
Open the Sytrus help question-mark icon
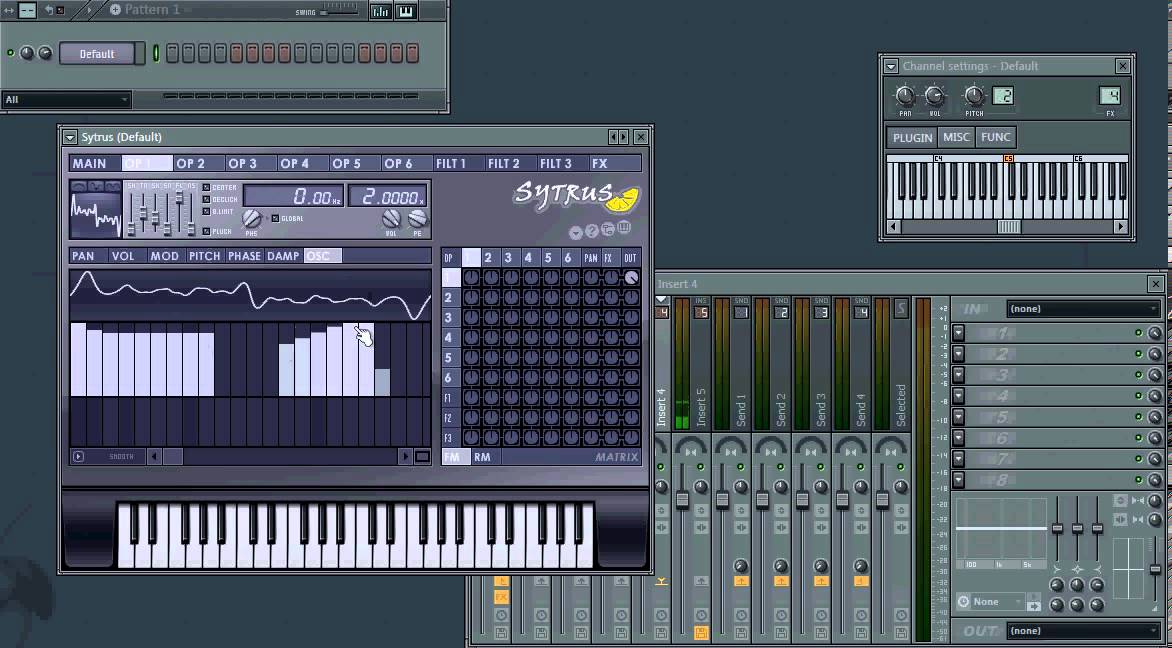[591, 231]
